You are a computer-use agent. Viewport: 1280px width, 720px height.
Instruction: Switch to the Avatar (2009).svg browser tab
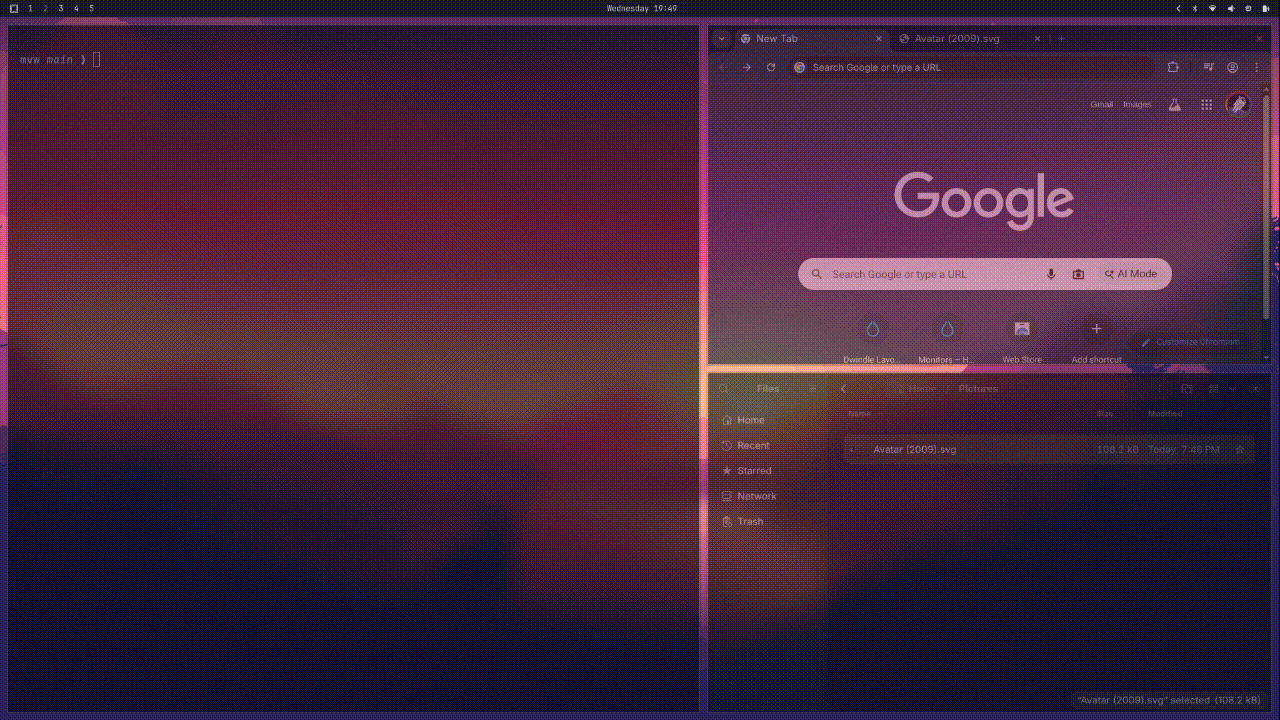pyautogui.click(x=969, y=39)
